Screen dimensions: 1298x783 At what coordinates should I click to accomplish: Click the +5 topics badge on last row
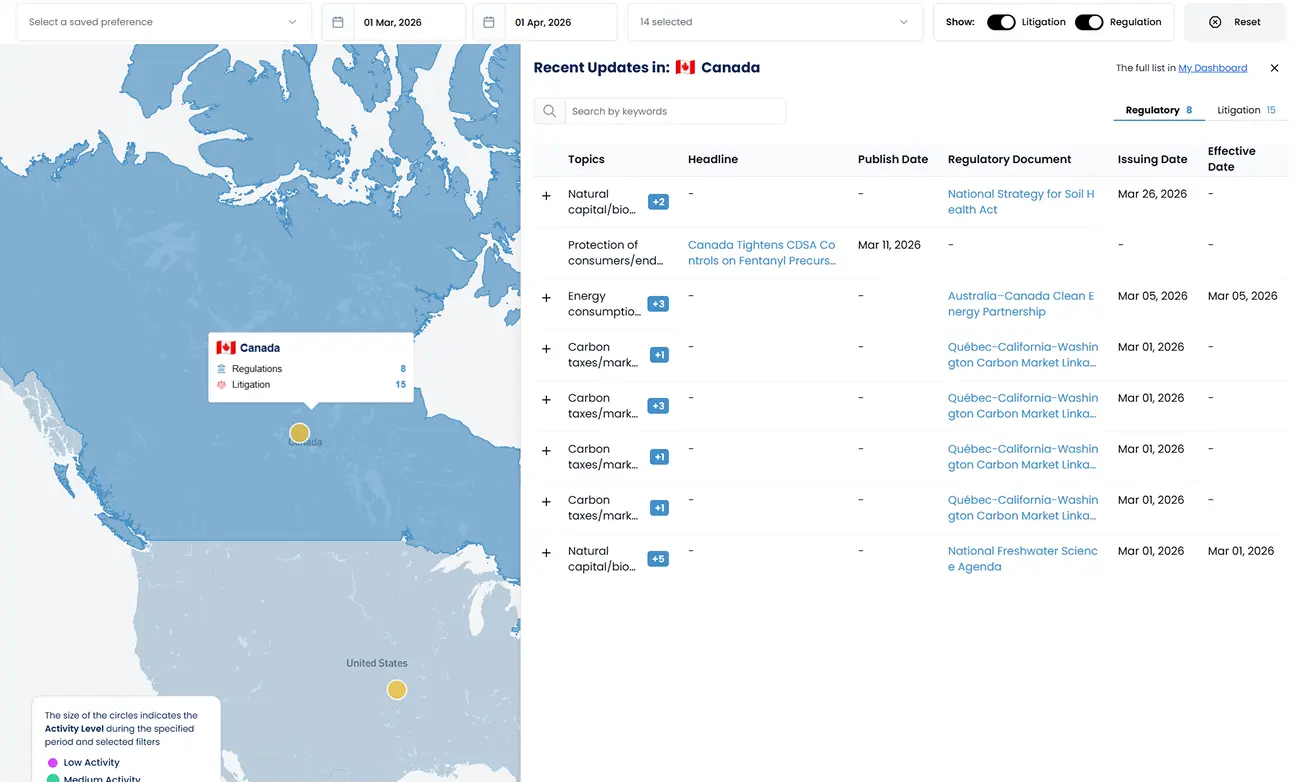coord(658,559)
